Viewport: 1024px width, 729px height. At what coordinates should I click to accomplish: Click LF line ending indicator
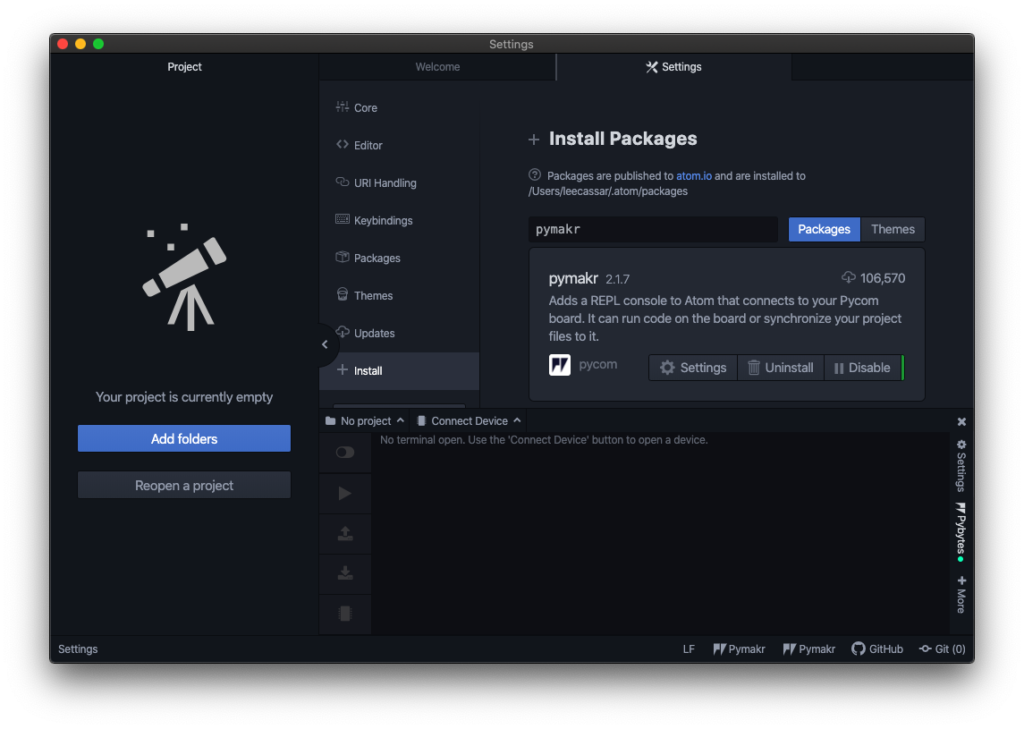tap(688, 649)
